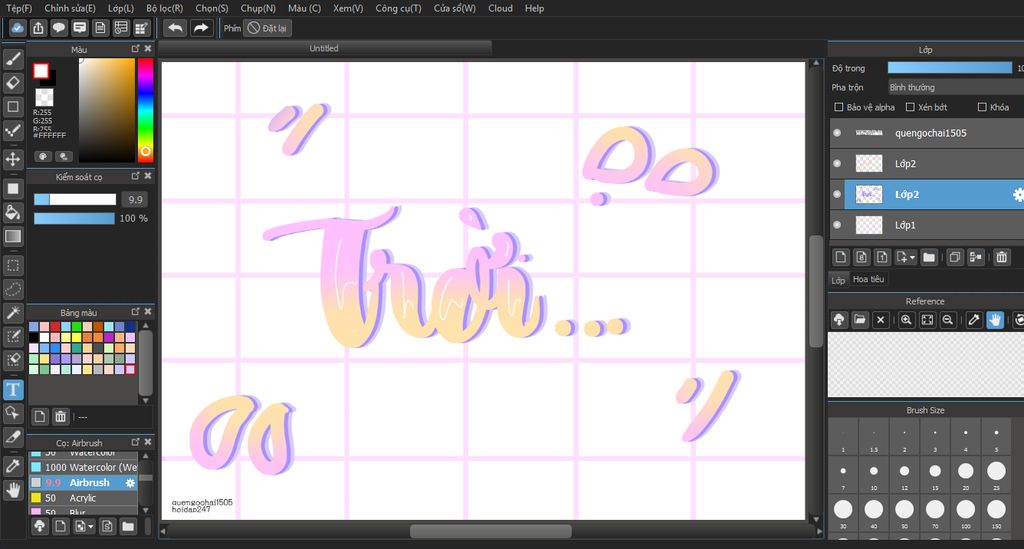Click the cloud save icon in top toolbar
Image resolution: width=1024 pixels, height=549 pixels.
pos(18,28)
